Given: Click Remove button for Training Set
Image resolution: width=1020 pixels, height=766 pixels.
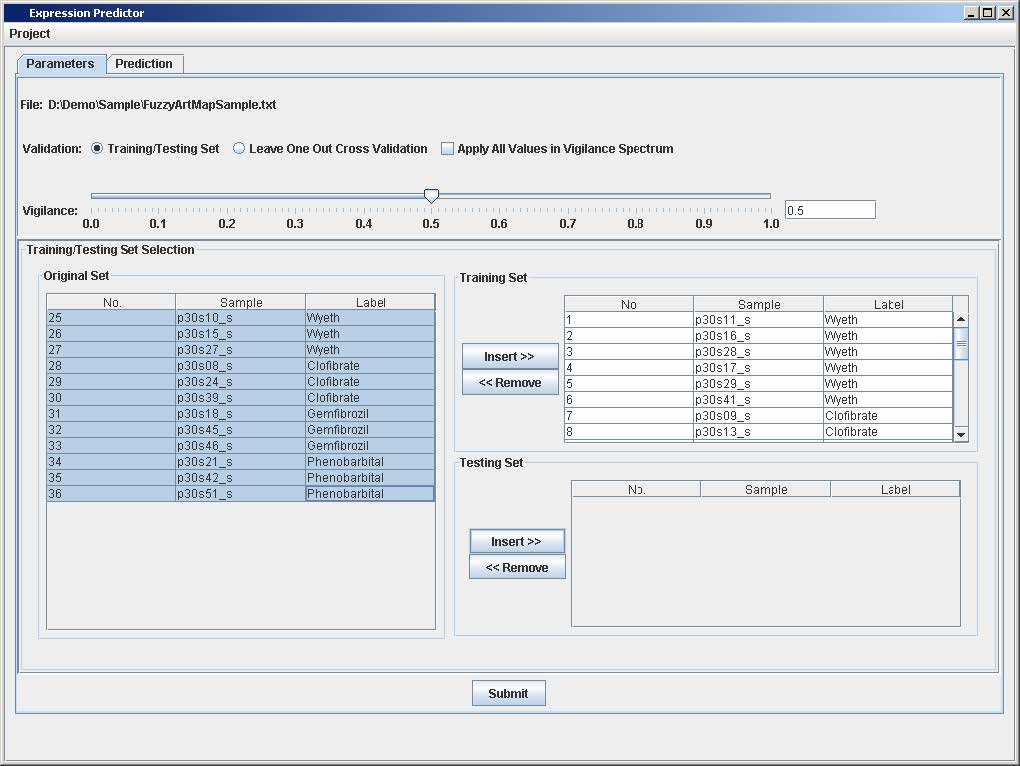Looking at the screenshot, I should [510, 382].
